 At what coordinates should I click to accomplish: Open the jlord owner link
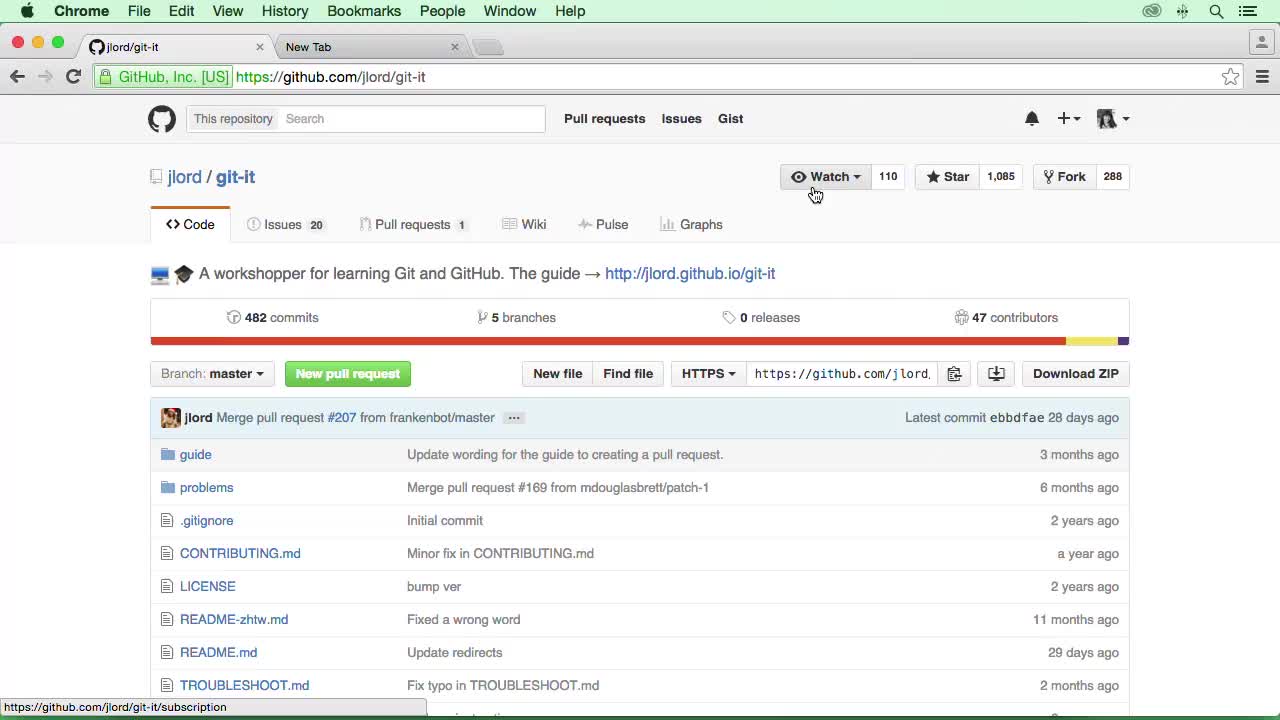pos(184,177)
